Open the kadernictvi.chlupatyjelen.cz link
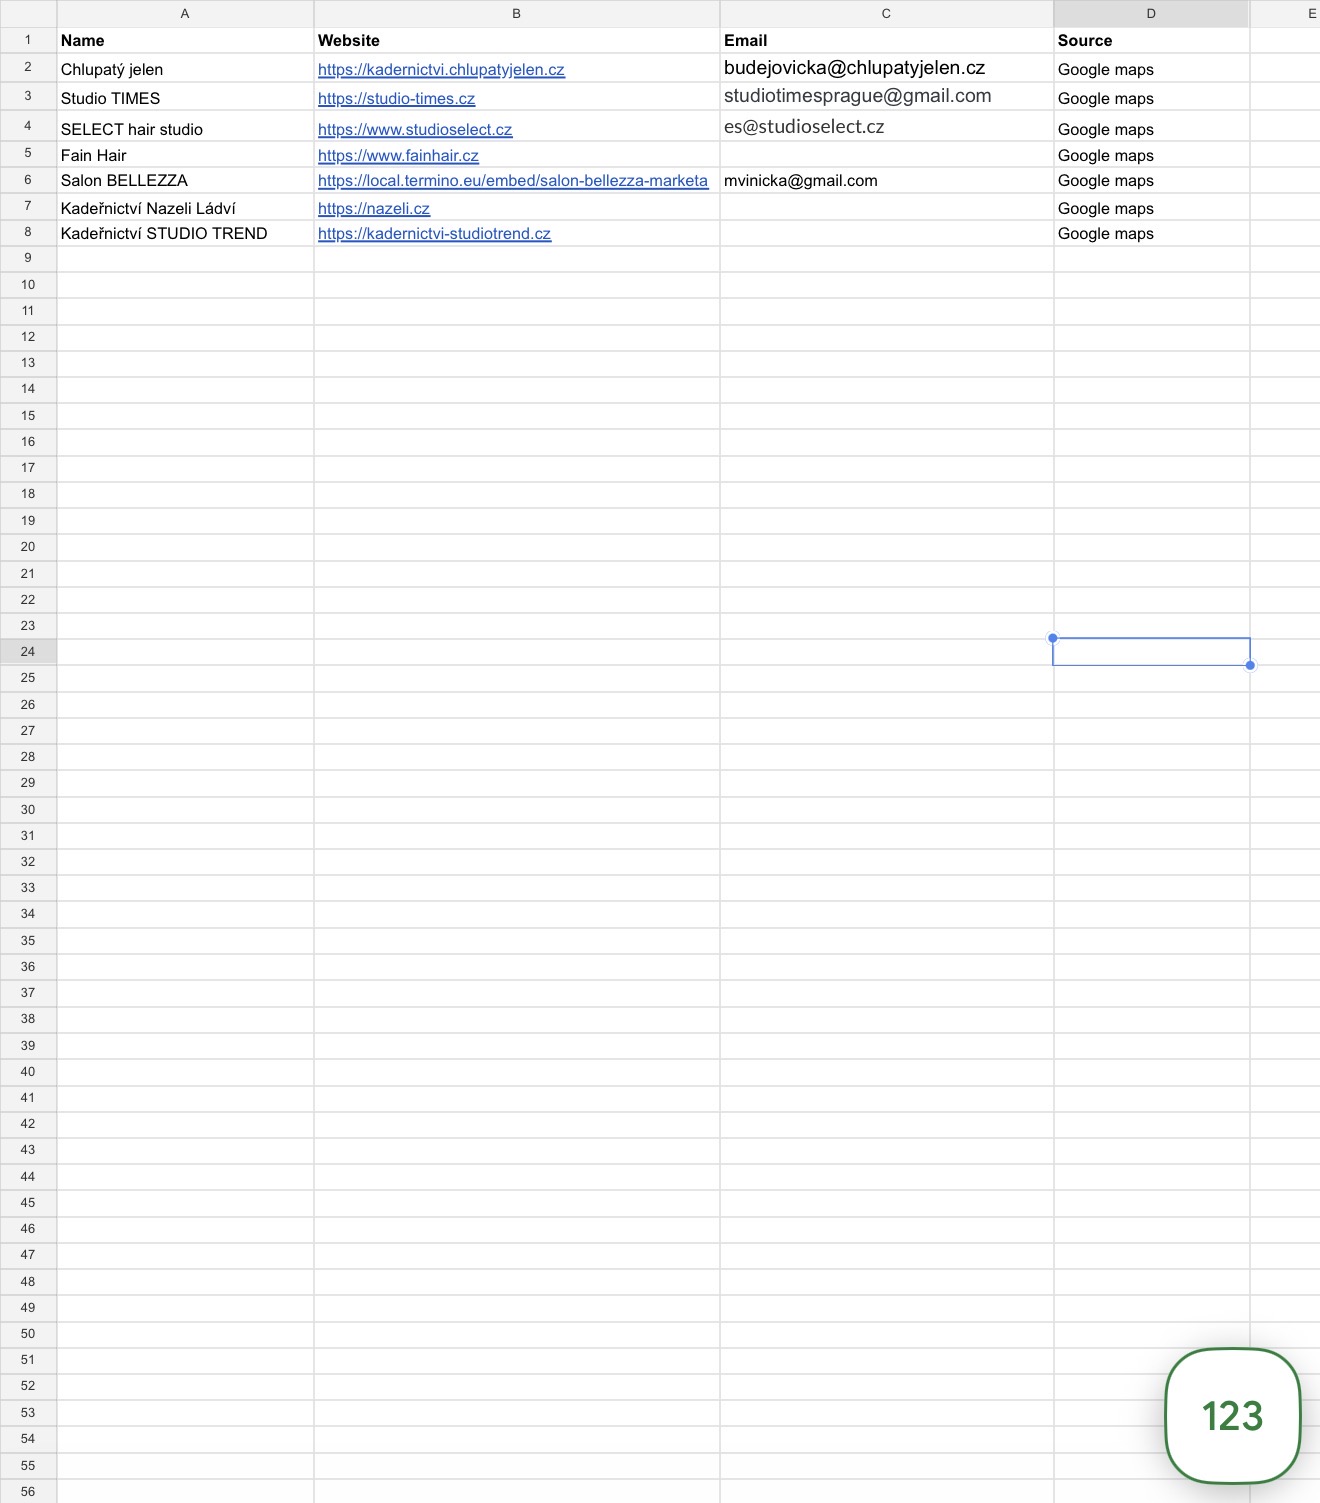 point(441,70)
